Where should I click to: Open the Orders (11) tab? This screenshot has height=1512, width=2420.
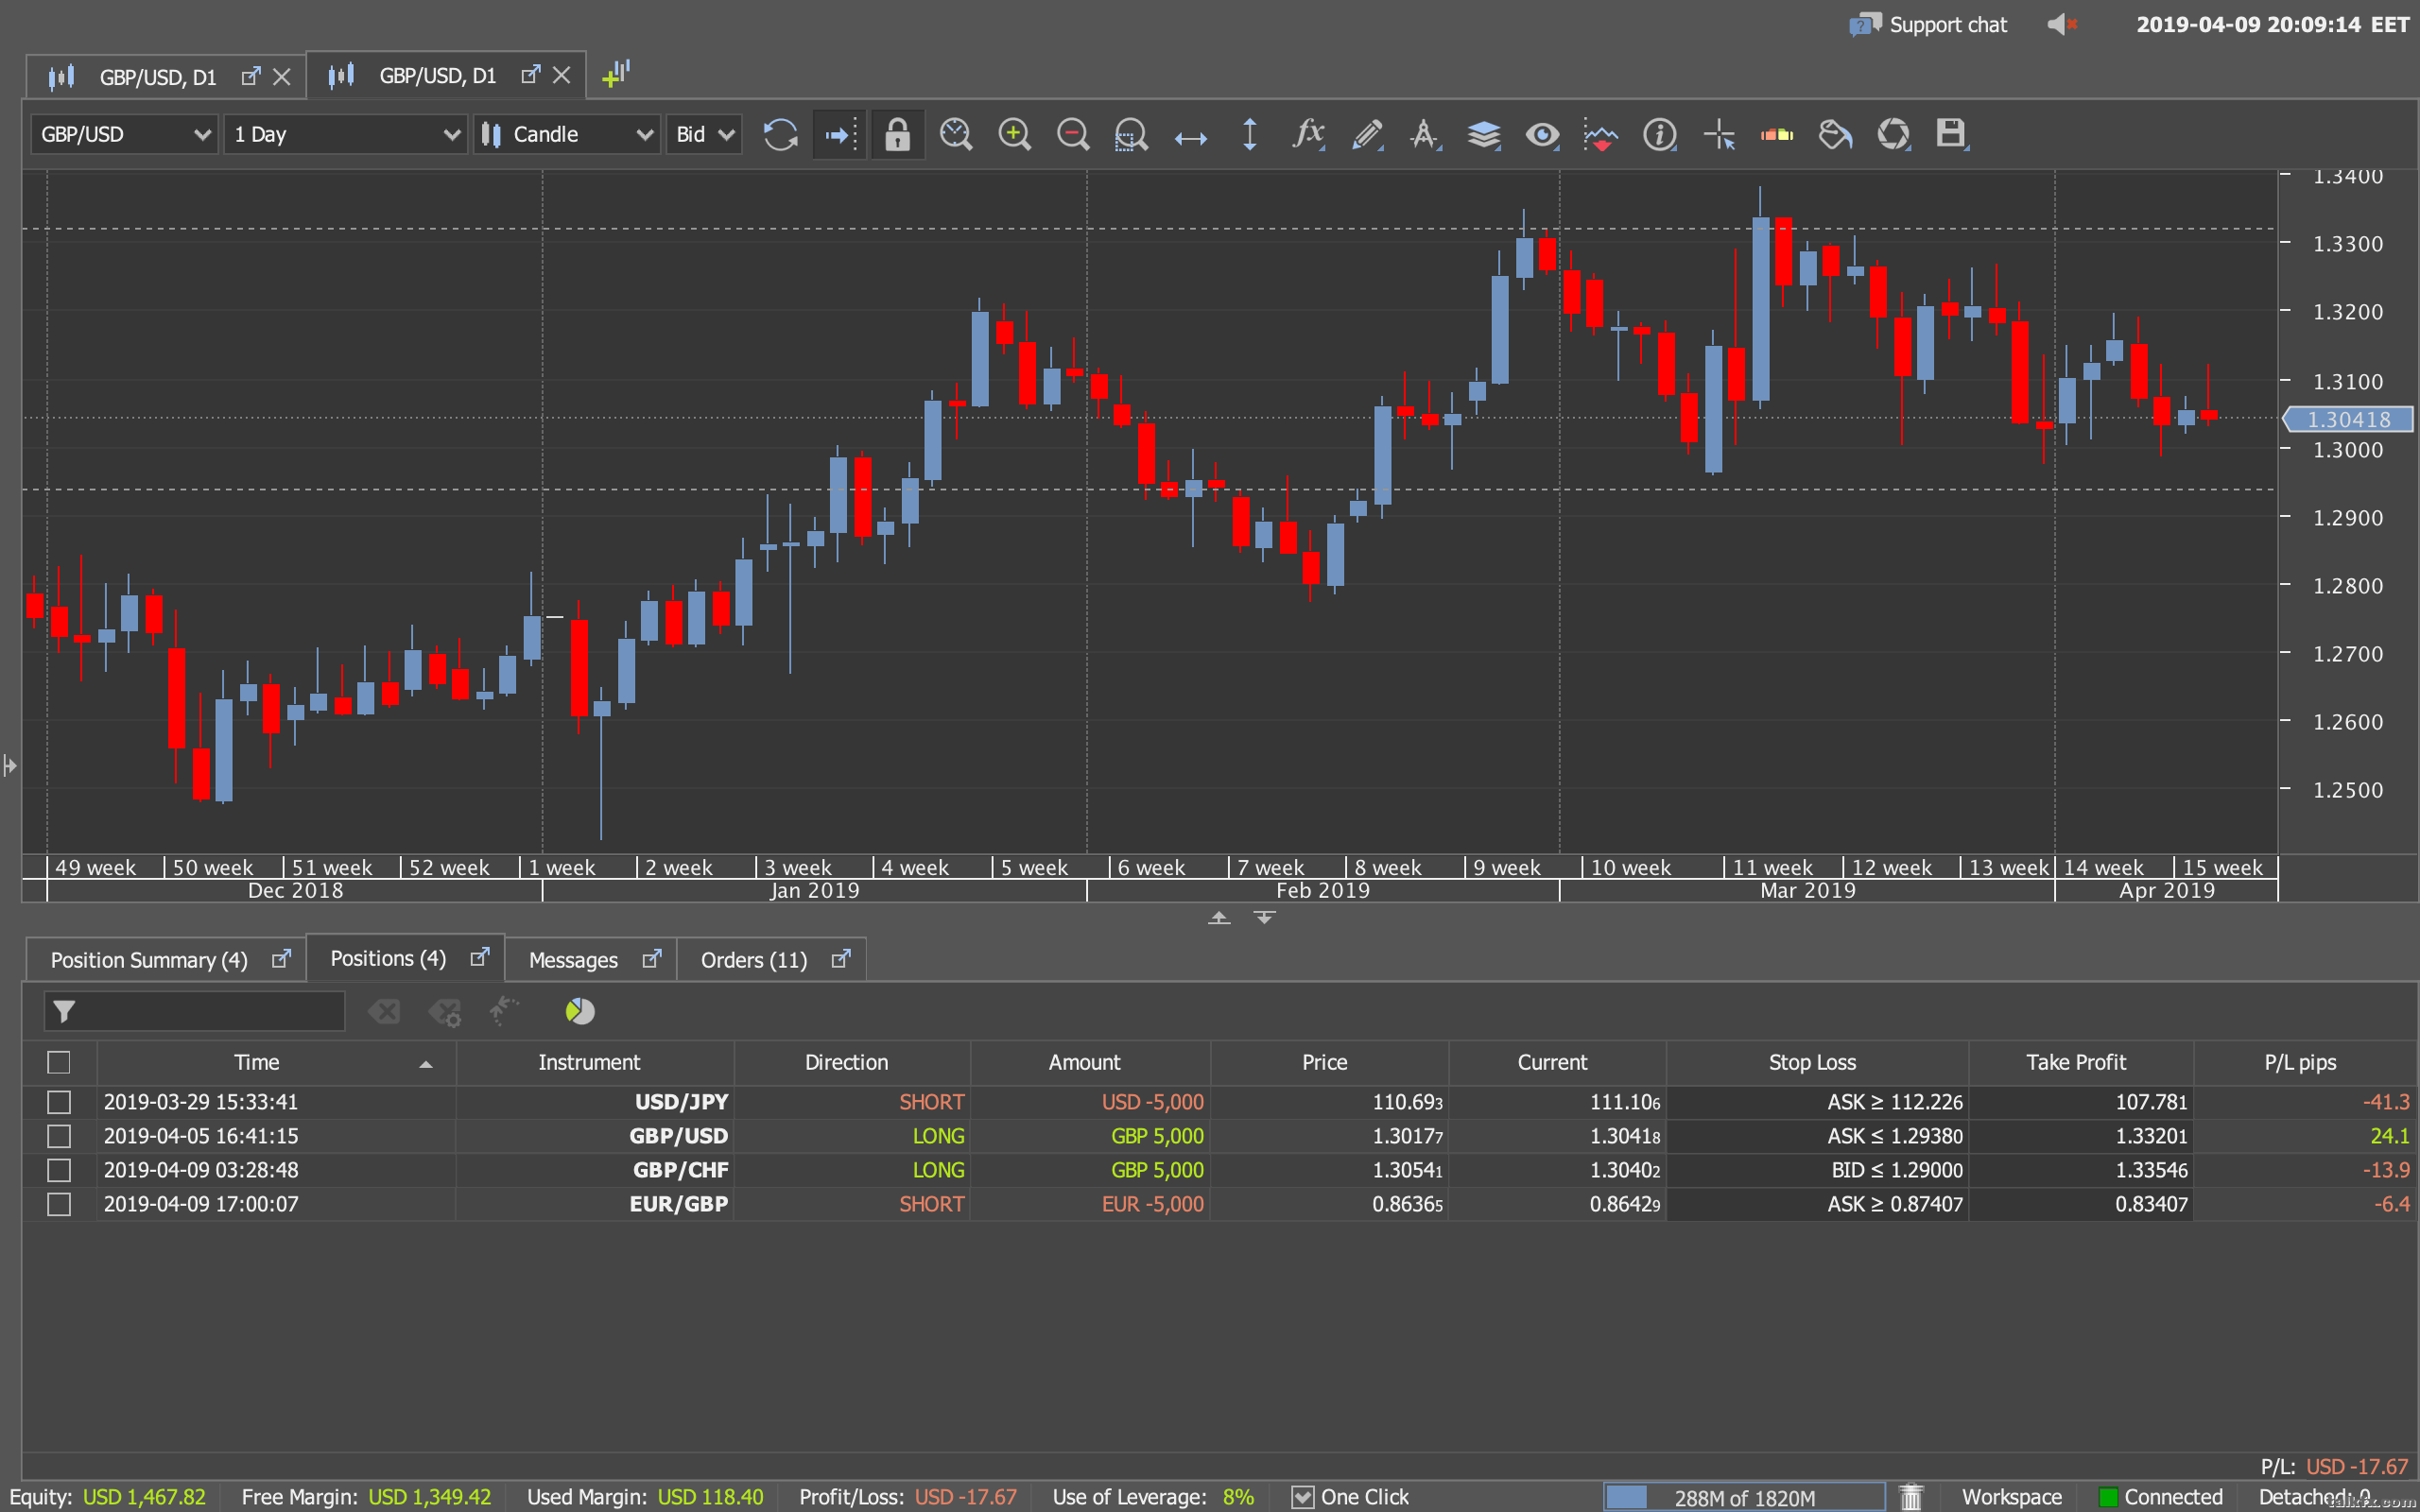coord(754,960)
